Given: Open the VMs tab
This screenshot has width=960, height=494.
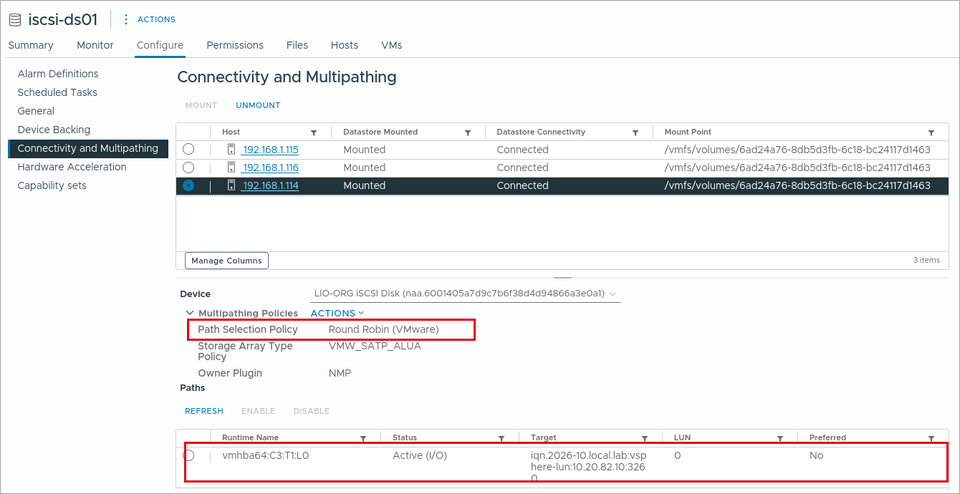Looking at the screenshot, I should (x=391, y=45).
